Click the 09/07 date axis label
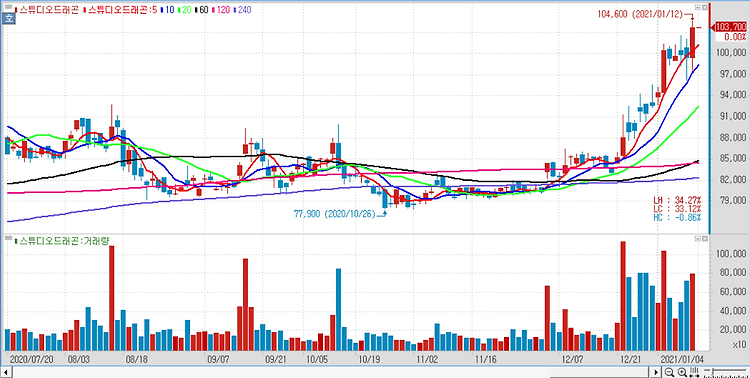 coord(218,358)
